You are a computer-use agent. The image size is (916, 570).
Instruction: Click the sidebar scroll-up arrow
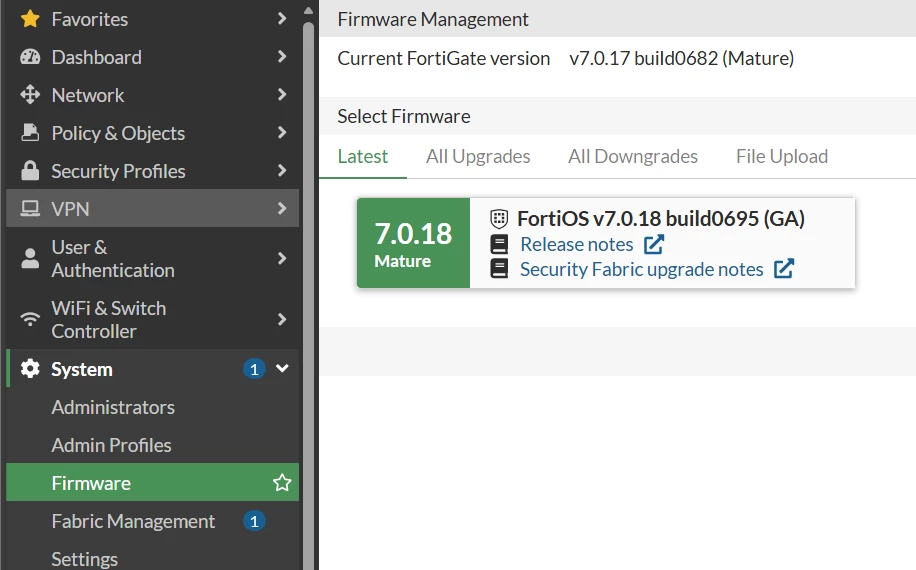(x=308, y=11)
